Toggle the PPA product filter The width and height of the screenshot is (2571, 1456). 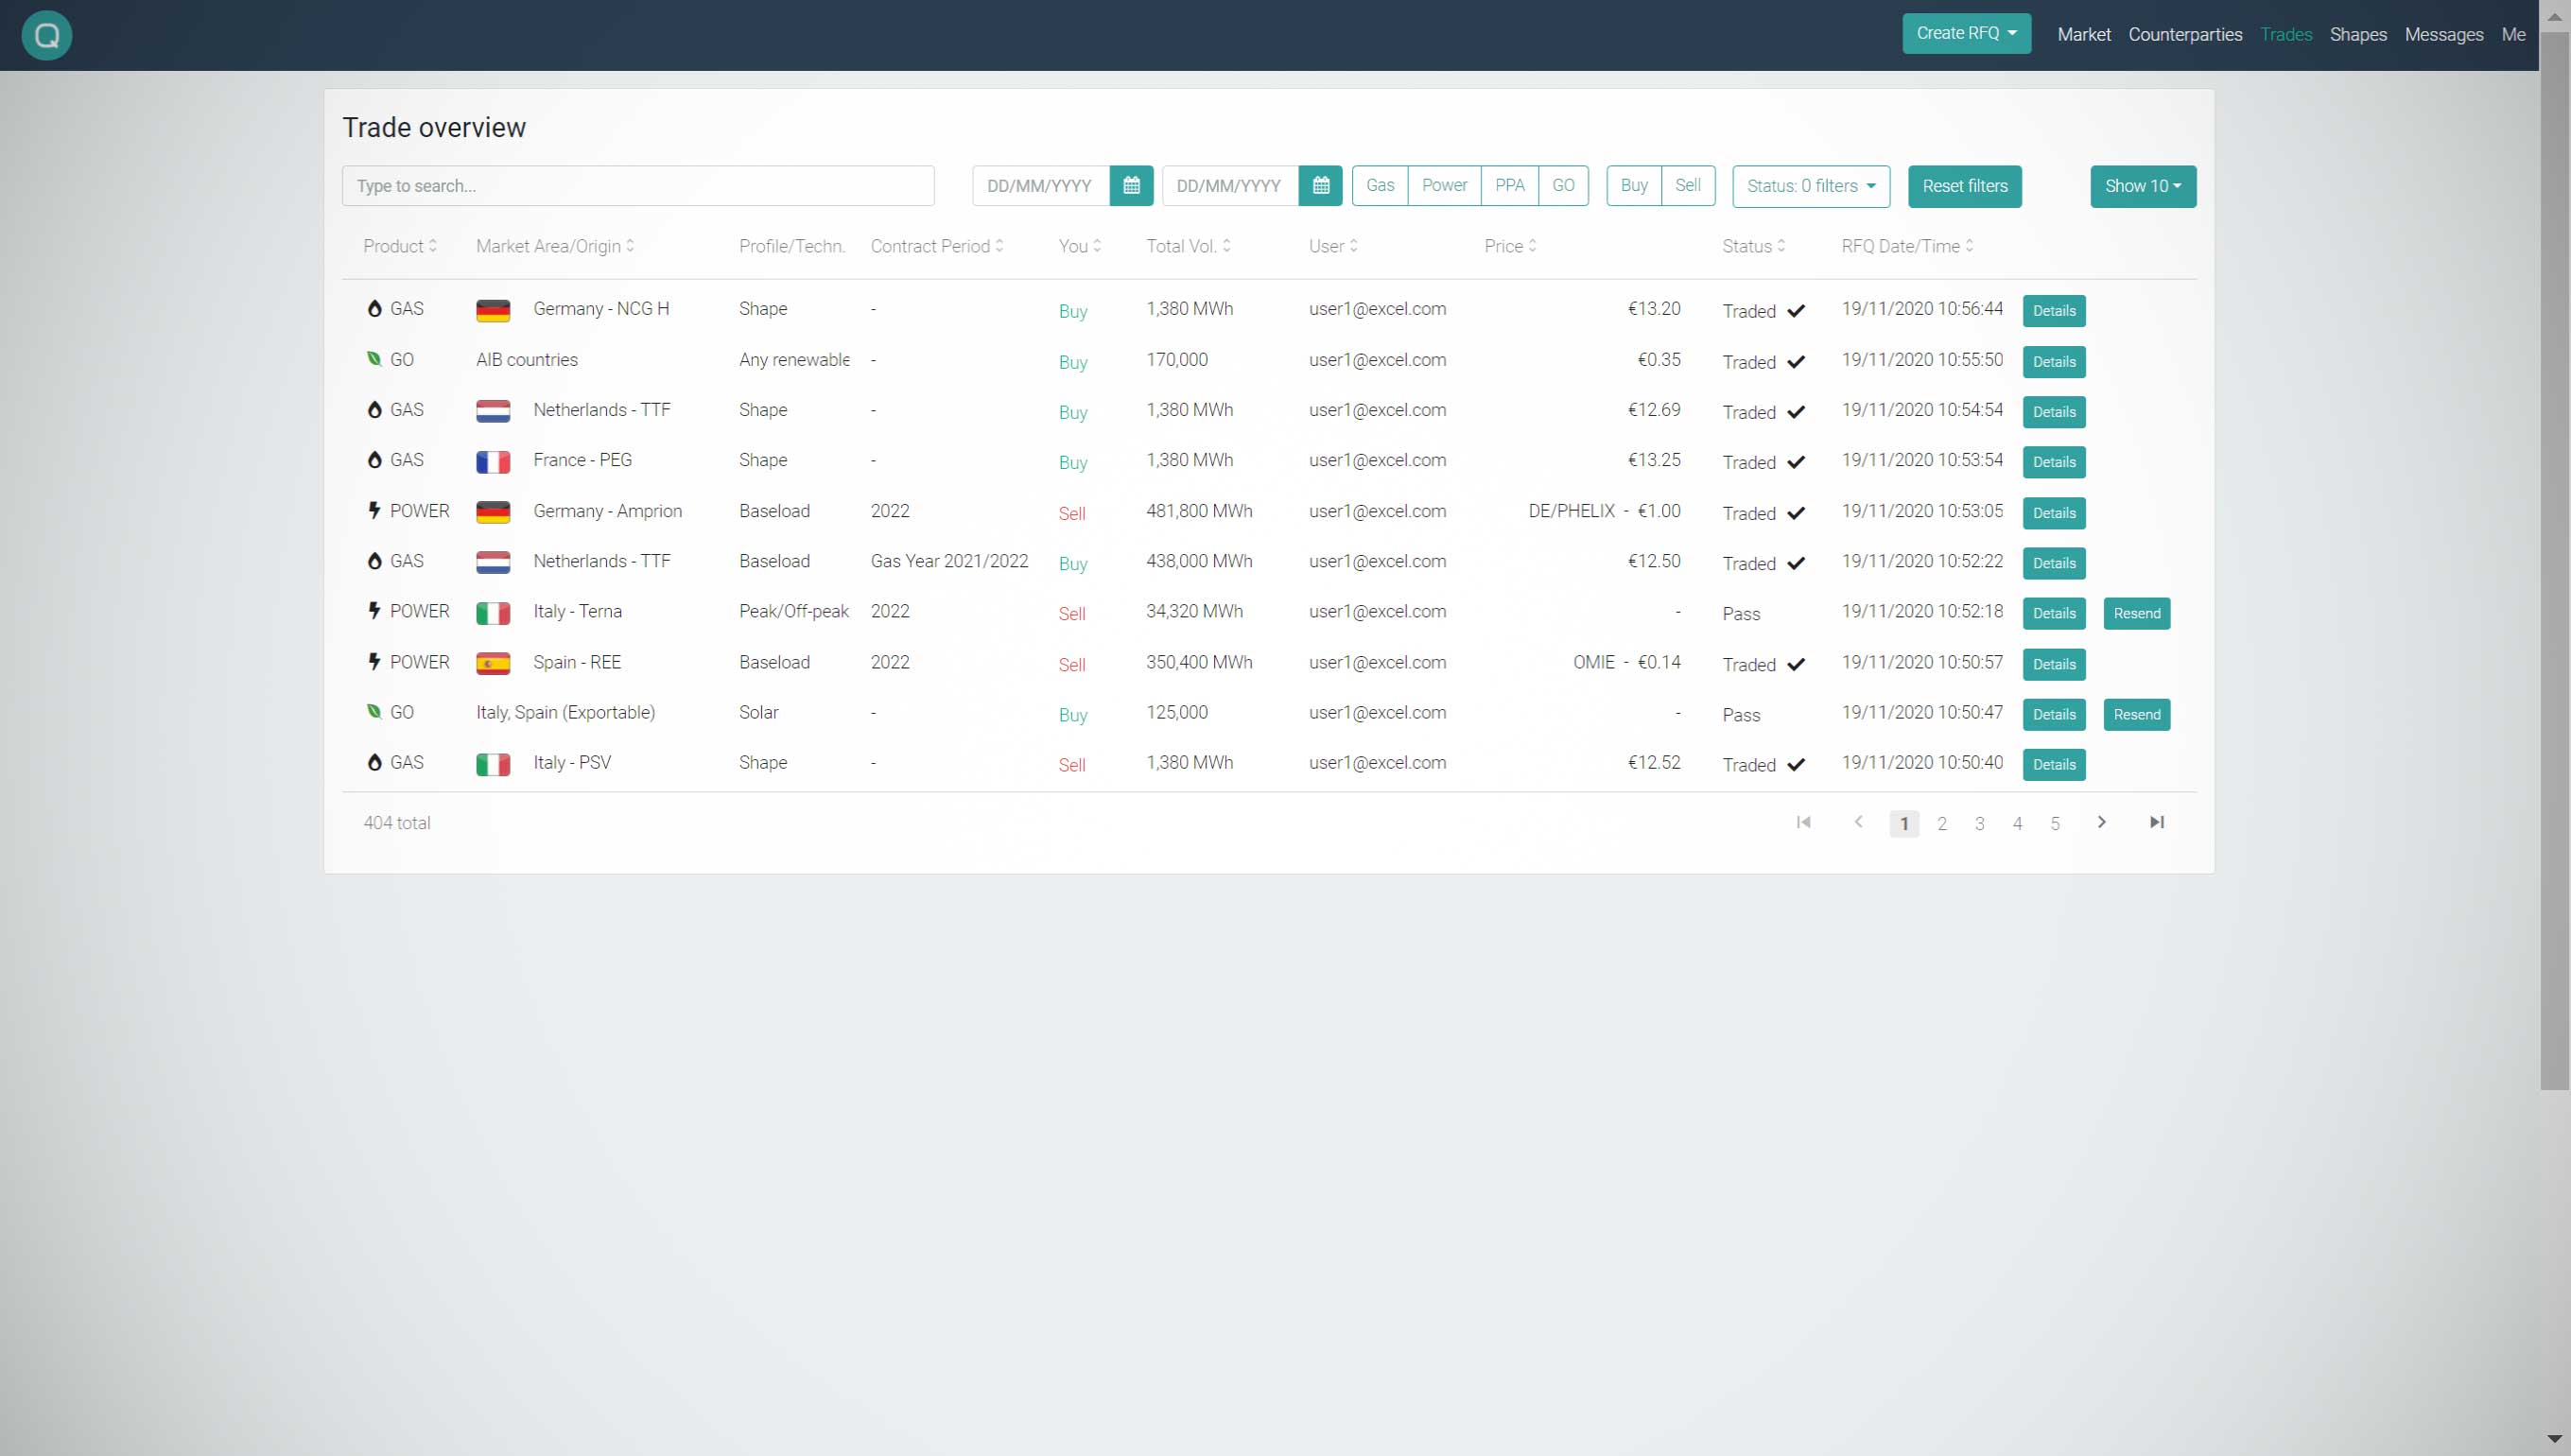click(x=1510, y=186)
